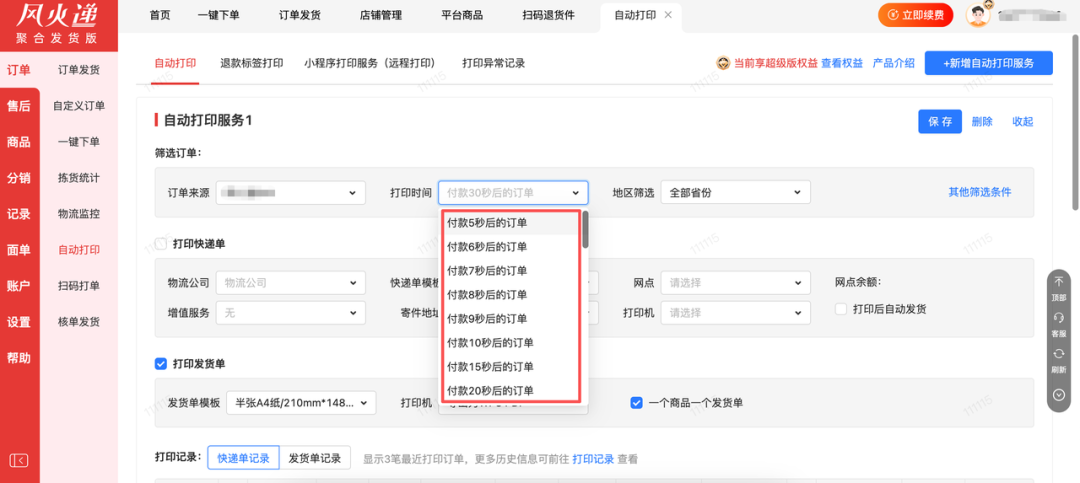The width and height of the screenshot is (1080, 483).
Task: Open 拣货统计 submenu item
Action: pos(79,178)
